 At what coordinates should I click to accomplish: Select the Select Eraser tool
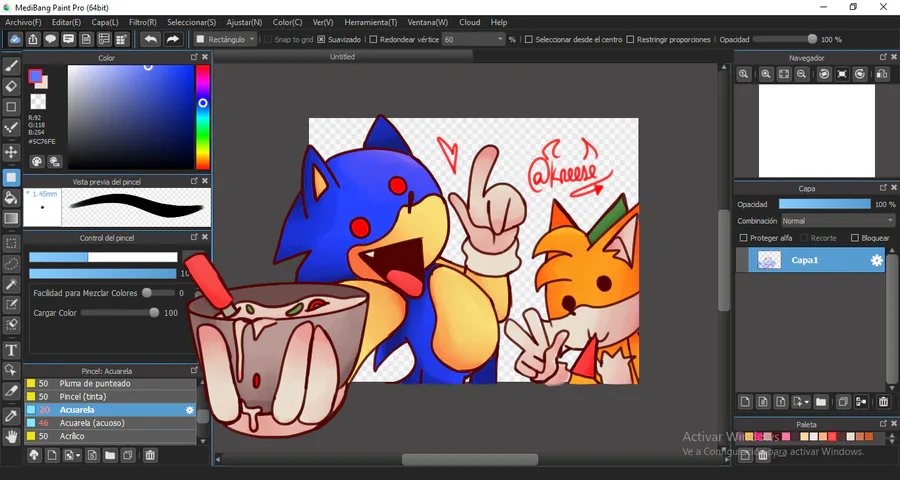(x=11, y=324)
